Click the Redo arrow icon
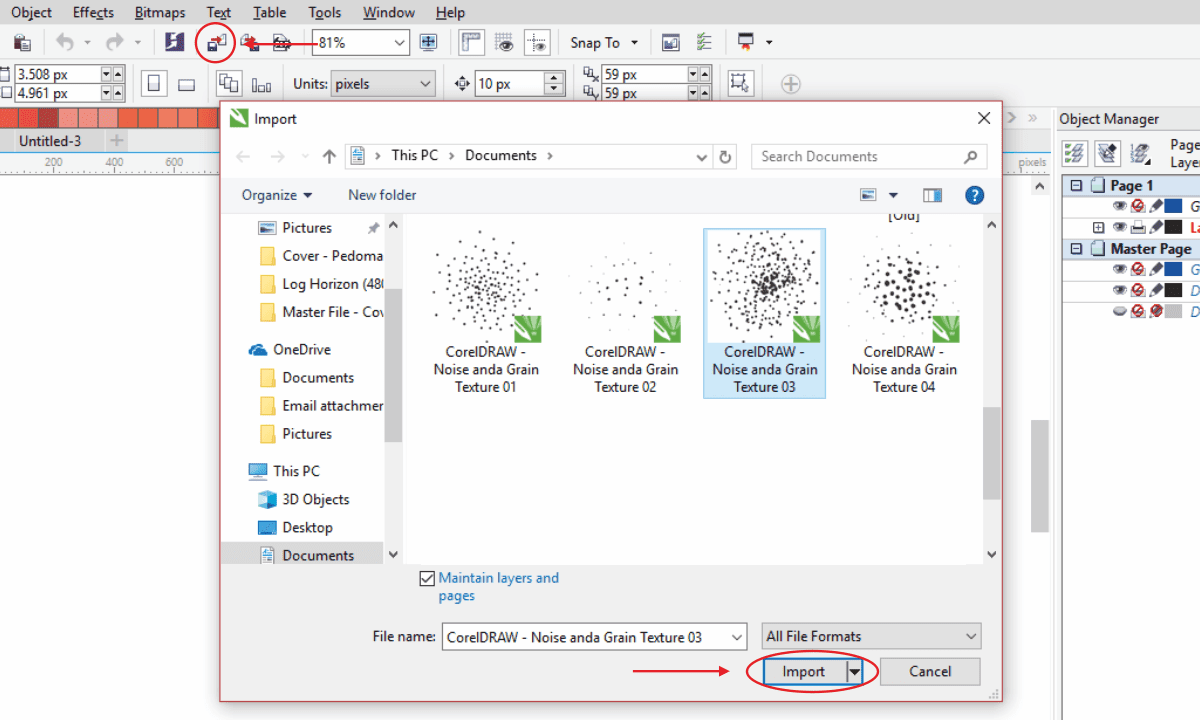 115,43
